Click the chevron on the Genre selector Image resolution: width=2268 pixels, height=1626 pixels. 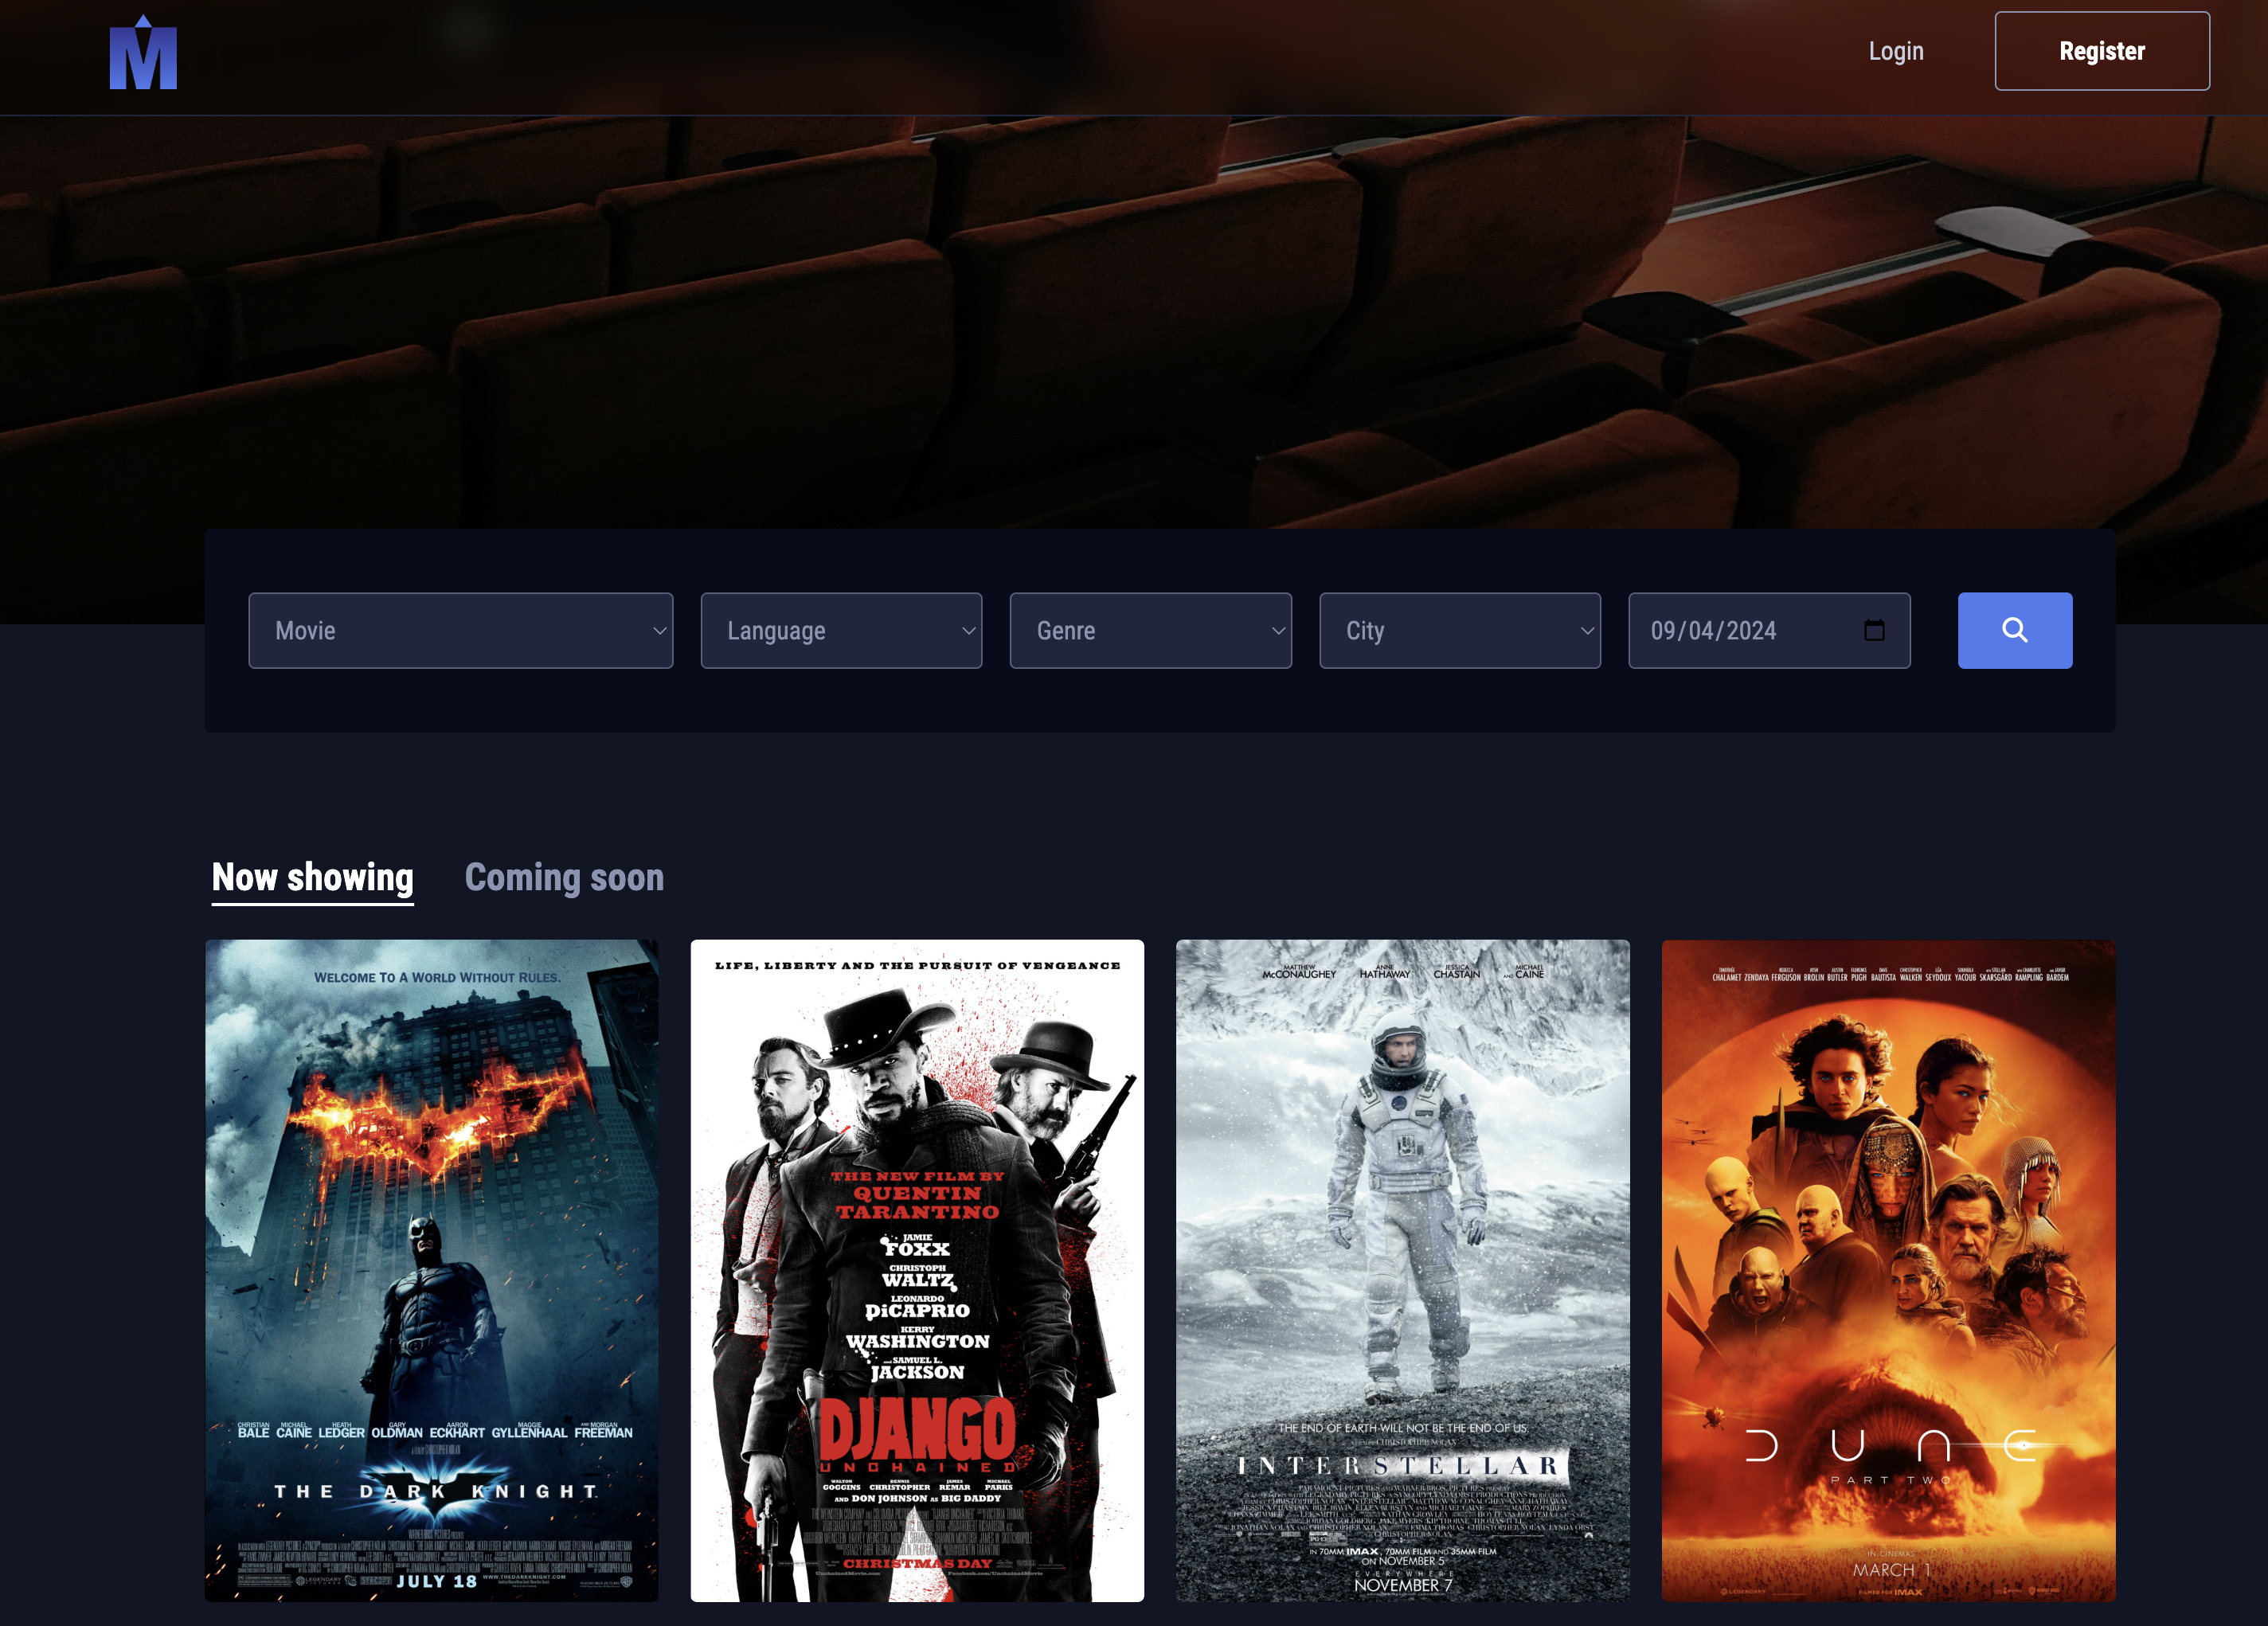[1278, 631]
